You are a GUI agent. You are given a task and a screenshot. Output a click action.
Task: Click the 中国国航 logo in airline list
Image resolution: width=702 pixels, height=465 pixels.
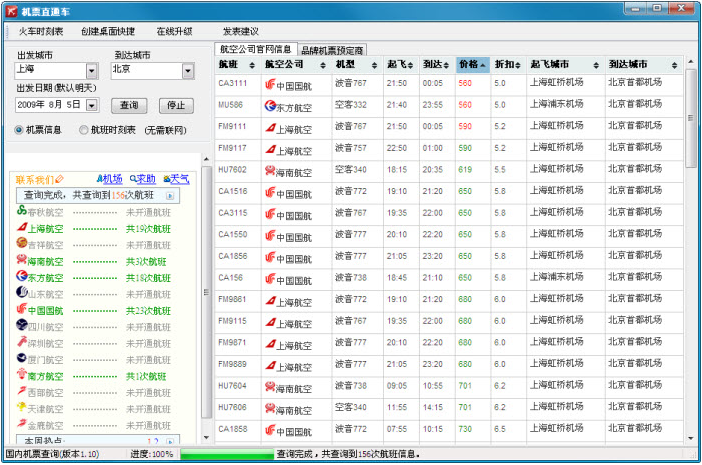pos(22,310)
